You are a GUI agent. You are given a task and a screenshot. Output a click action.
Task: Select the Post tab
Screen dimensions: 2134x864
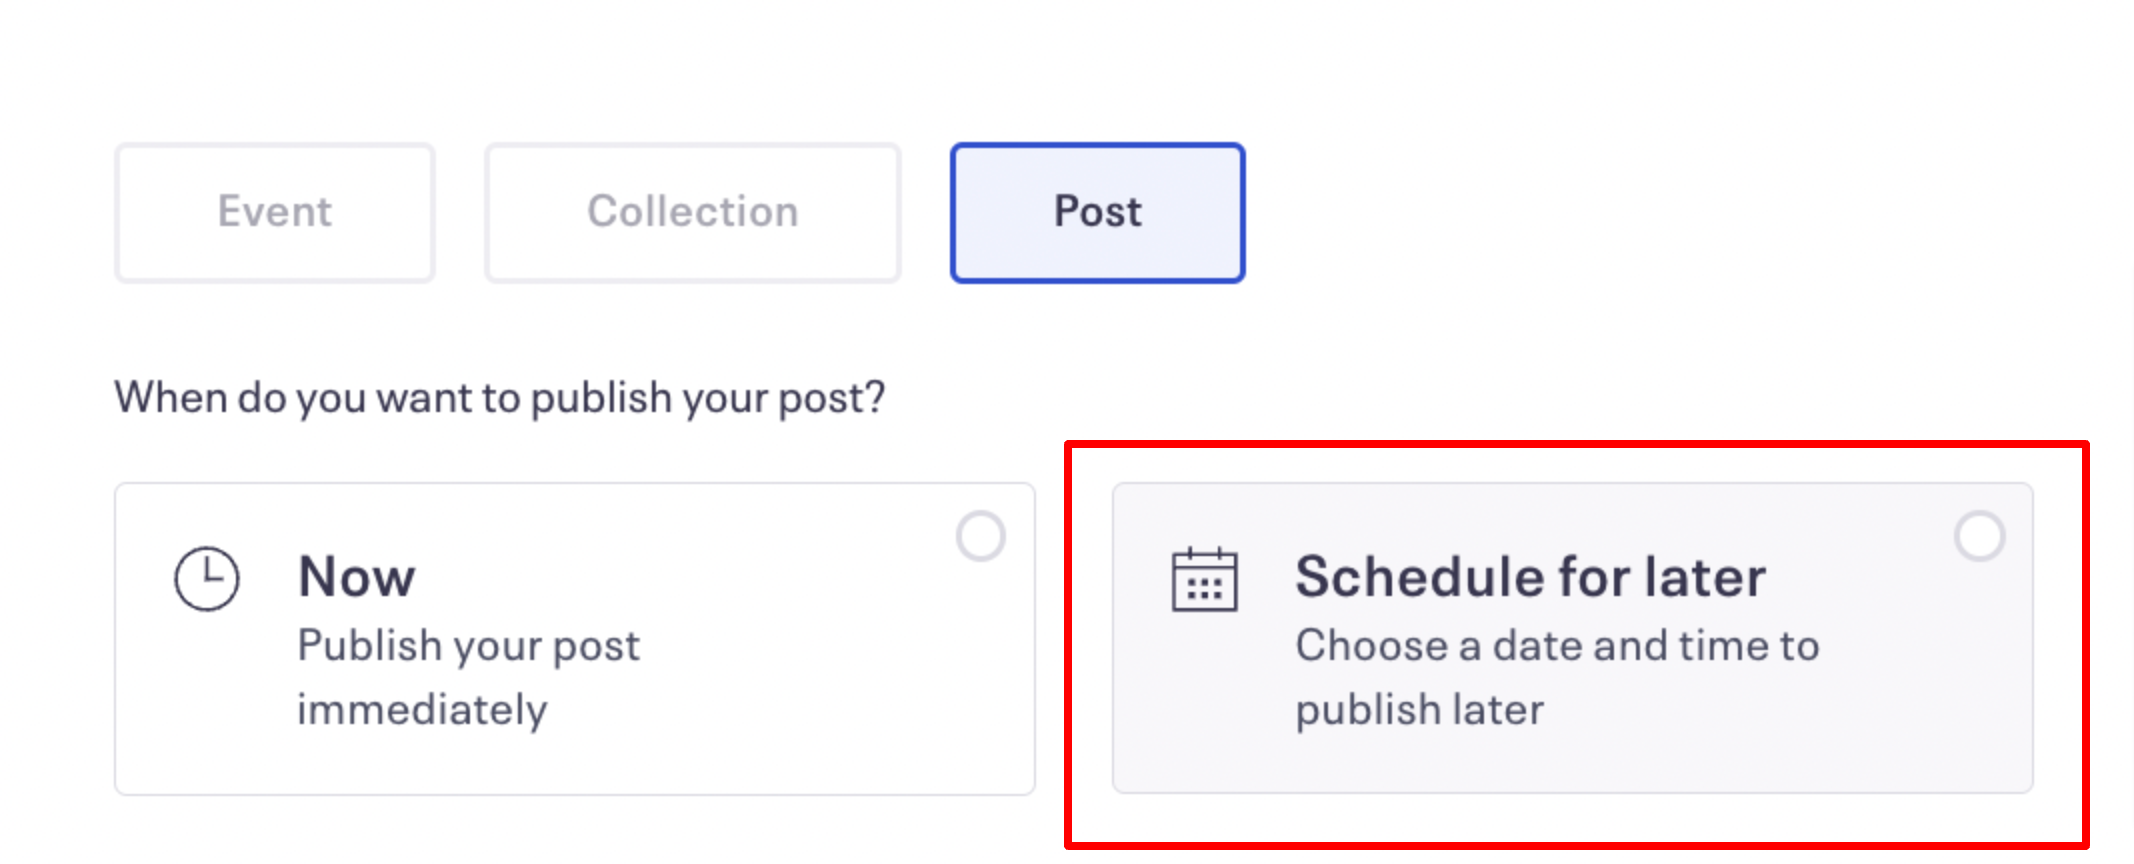[x=1097, y=212]
